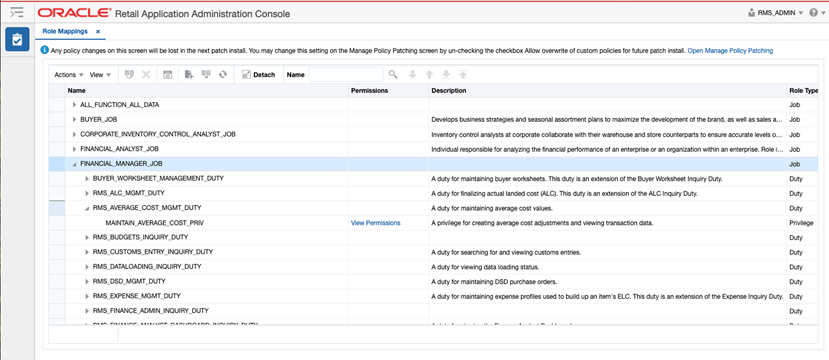
Task: Click View Permissions link for MAINTAIN_AVERAGE_COST_PRIV
Action: tap(375, 223)
